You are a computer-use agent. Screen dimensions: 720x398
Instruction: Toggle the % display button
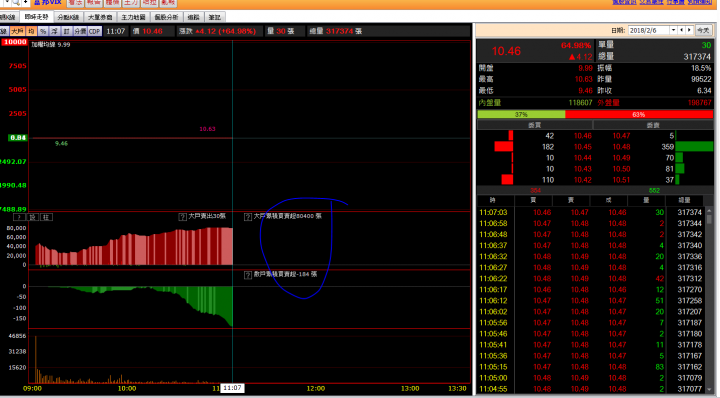point(43,31)
